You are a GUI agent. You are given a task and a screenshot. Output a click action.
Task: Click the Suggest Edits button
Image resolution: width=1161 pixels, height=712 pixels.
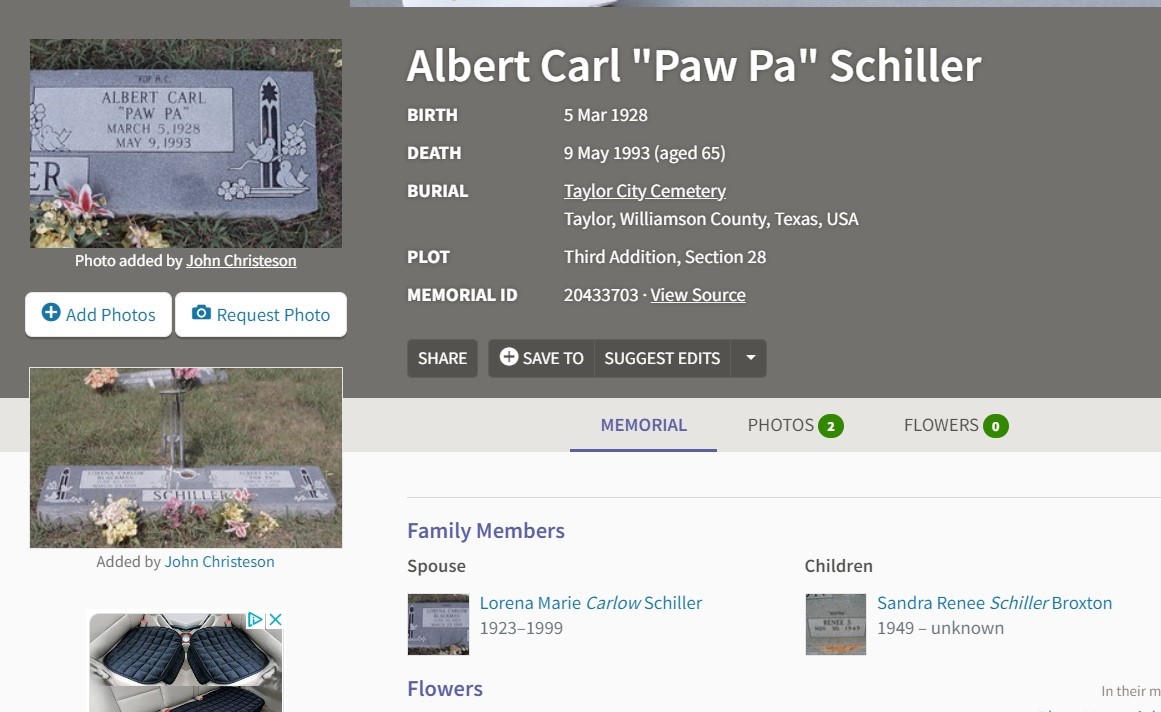point(662,358)
